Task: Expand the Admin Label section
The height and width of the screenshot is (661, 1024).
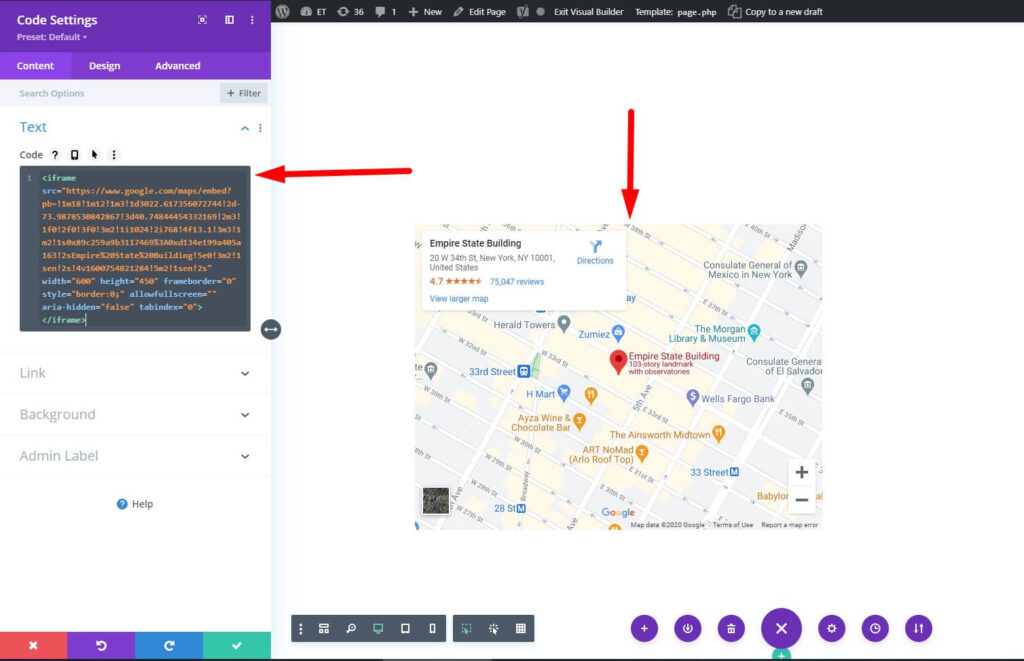Action: coord(135,456)
